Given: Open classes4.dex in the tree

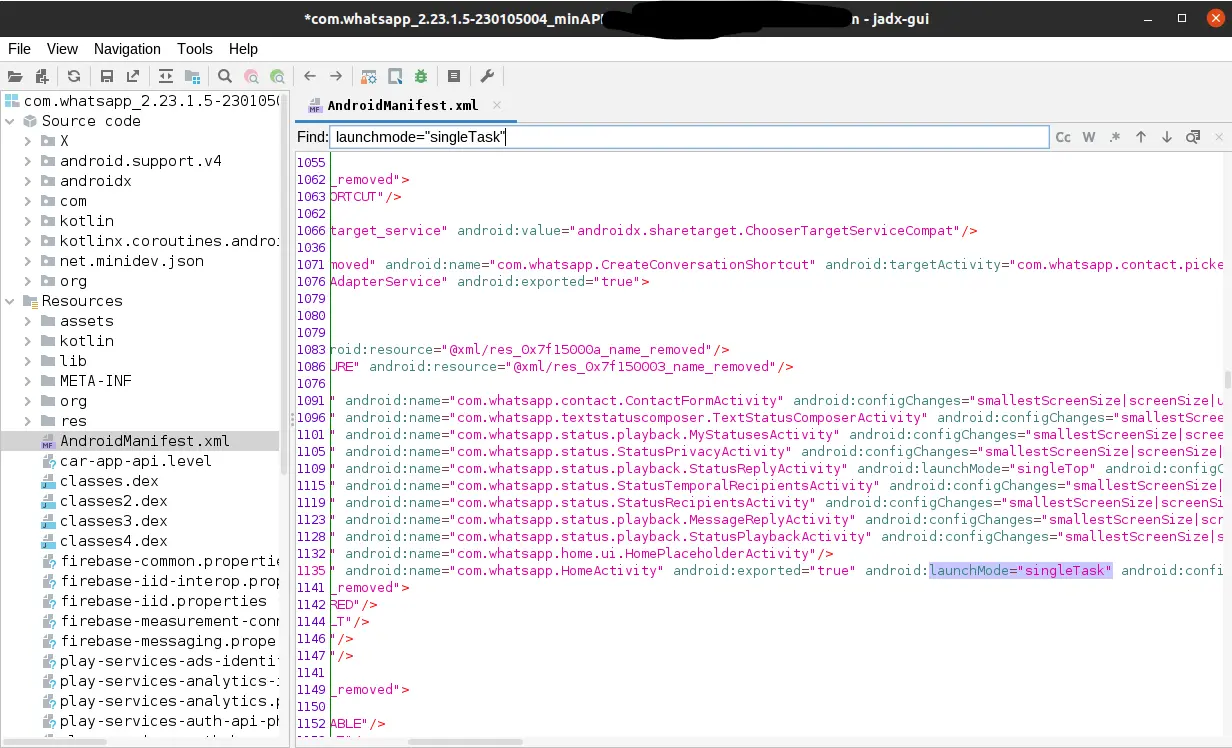Looking at the screenshot, I should pos(113,541).
